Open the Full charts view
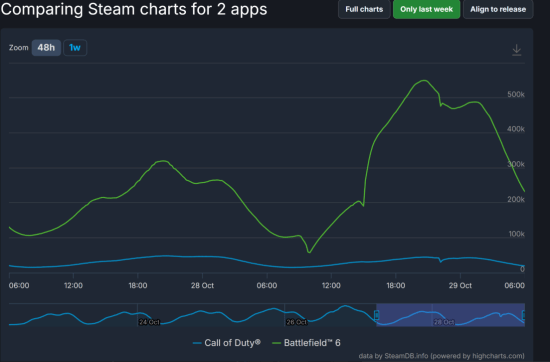 point(364,9)
